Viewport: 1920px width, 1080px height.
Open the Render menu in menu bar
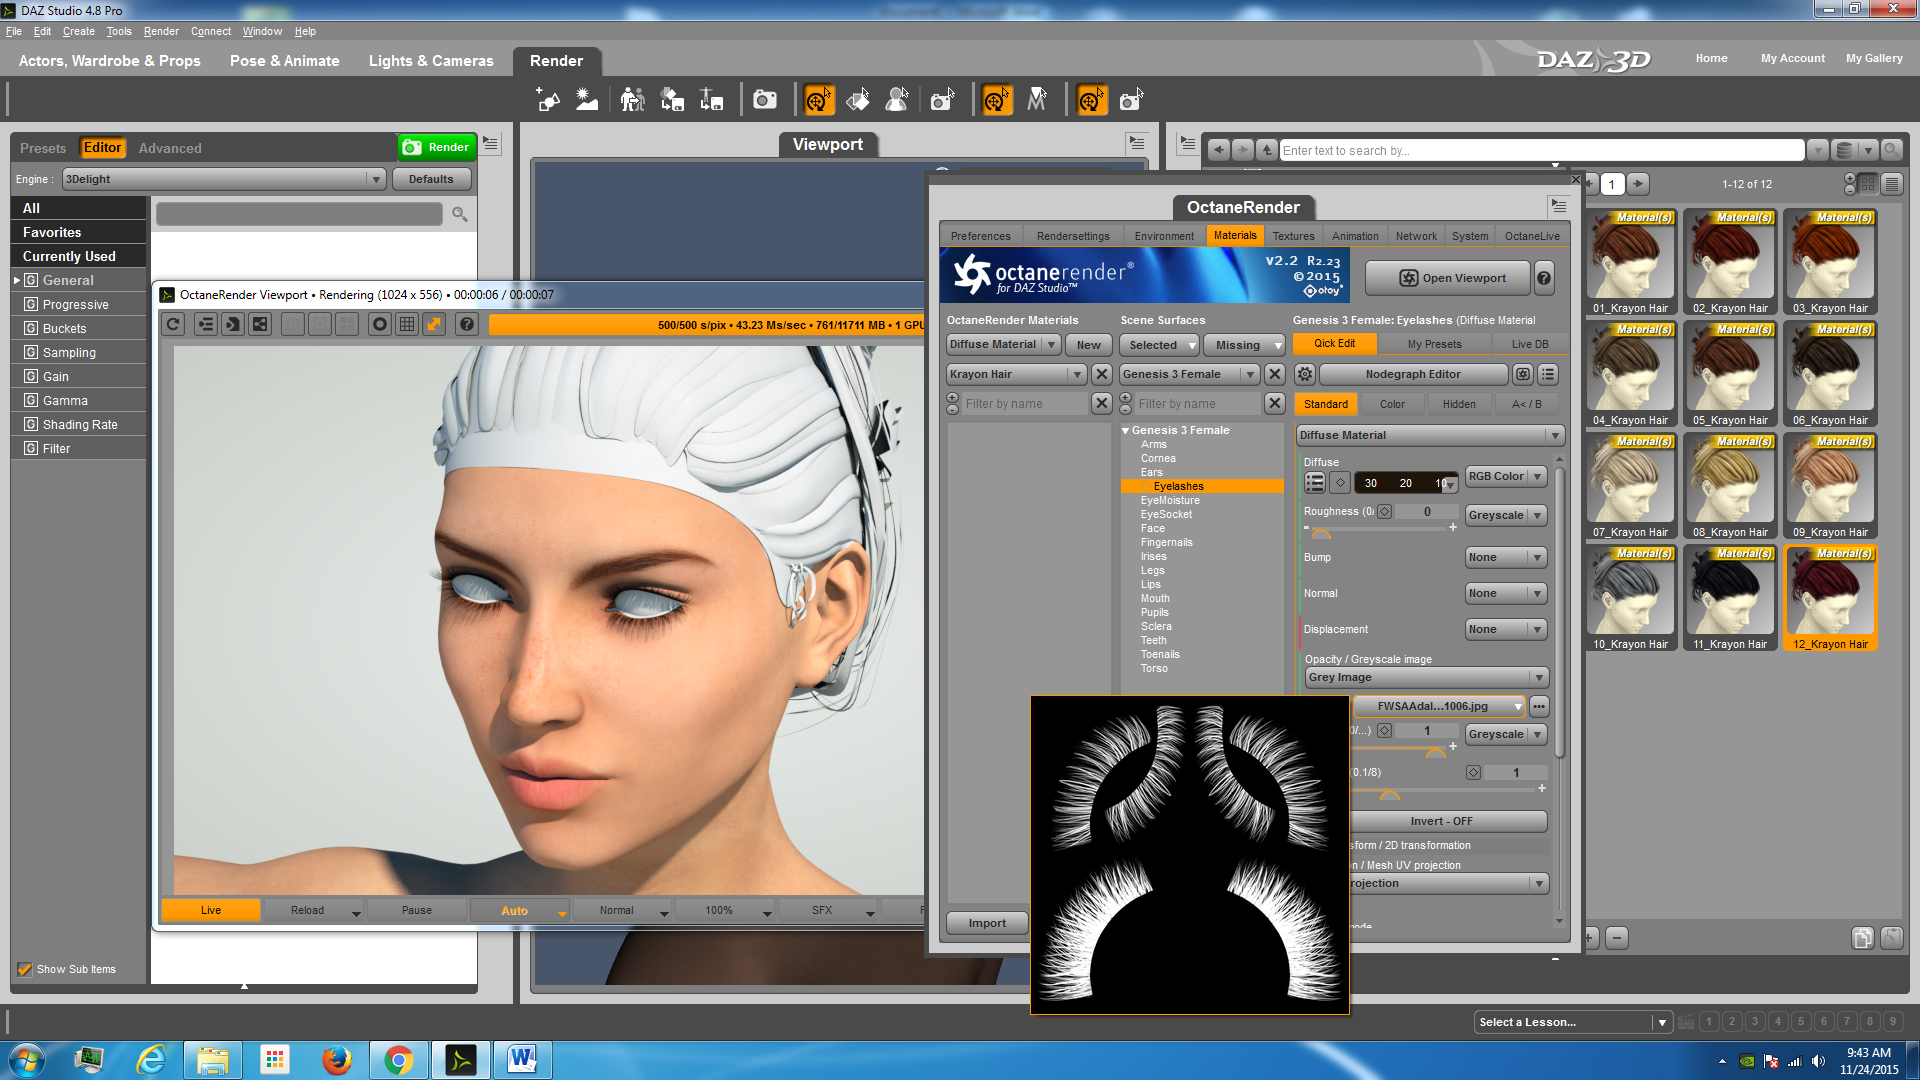(x=160, y=31)
